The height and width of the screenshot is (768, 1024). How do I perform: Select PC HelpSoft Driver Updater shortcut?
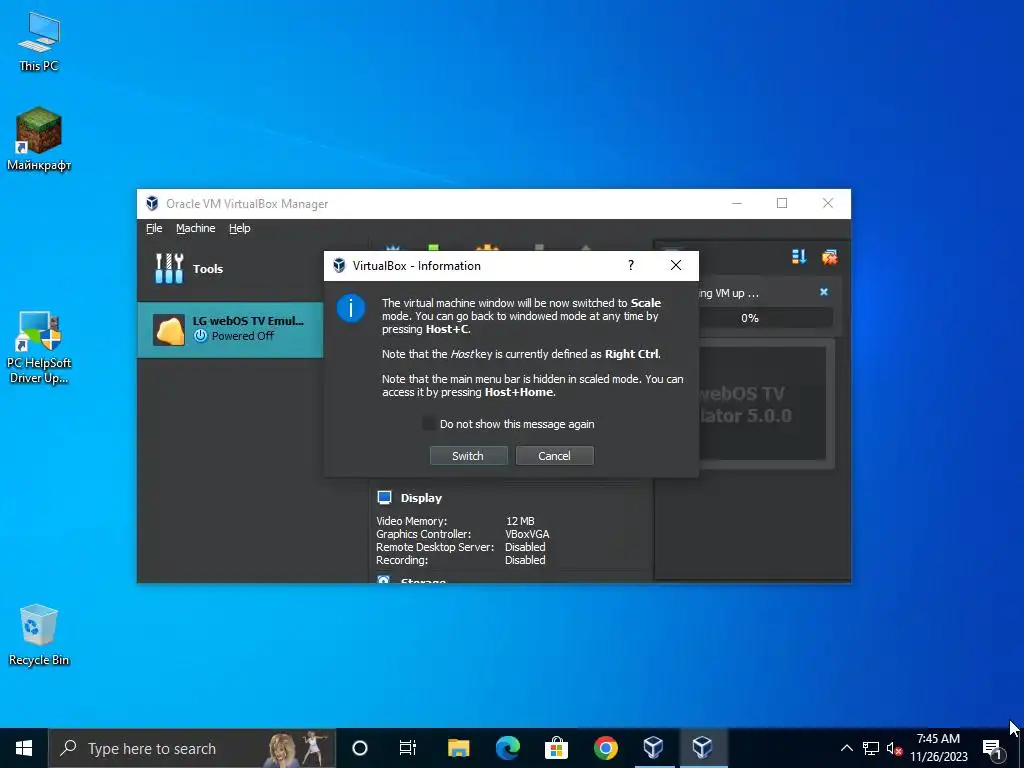pyautogui.click(x=39, y=347)
